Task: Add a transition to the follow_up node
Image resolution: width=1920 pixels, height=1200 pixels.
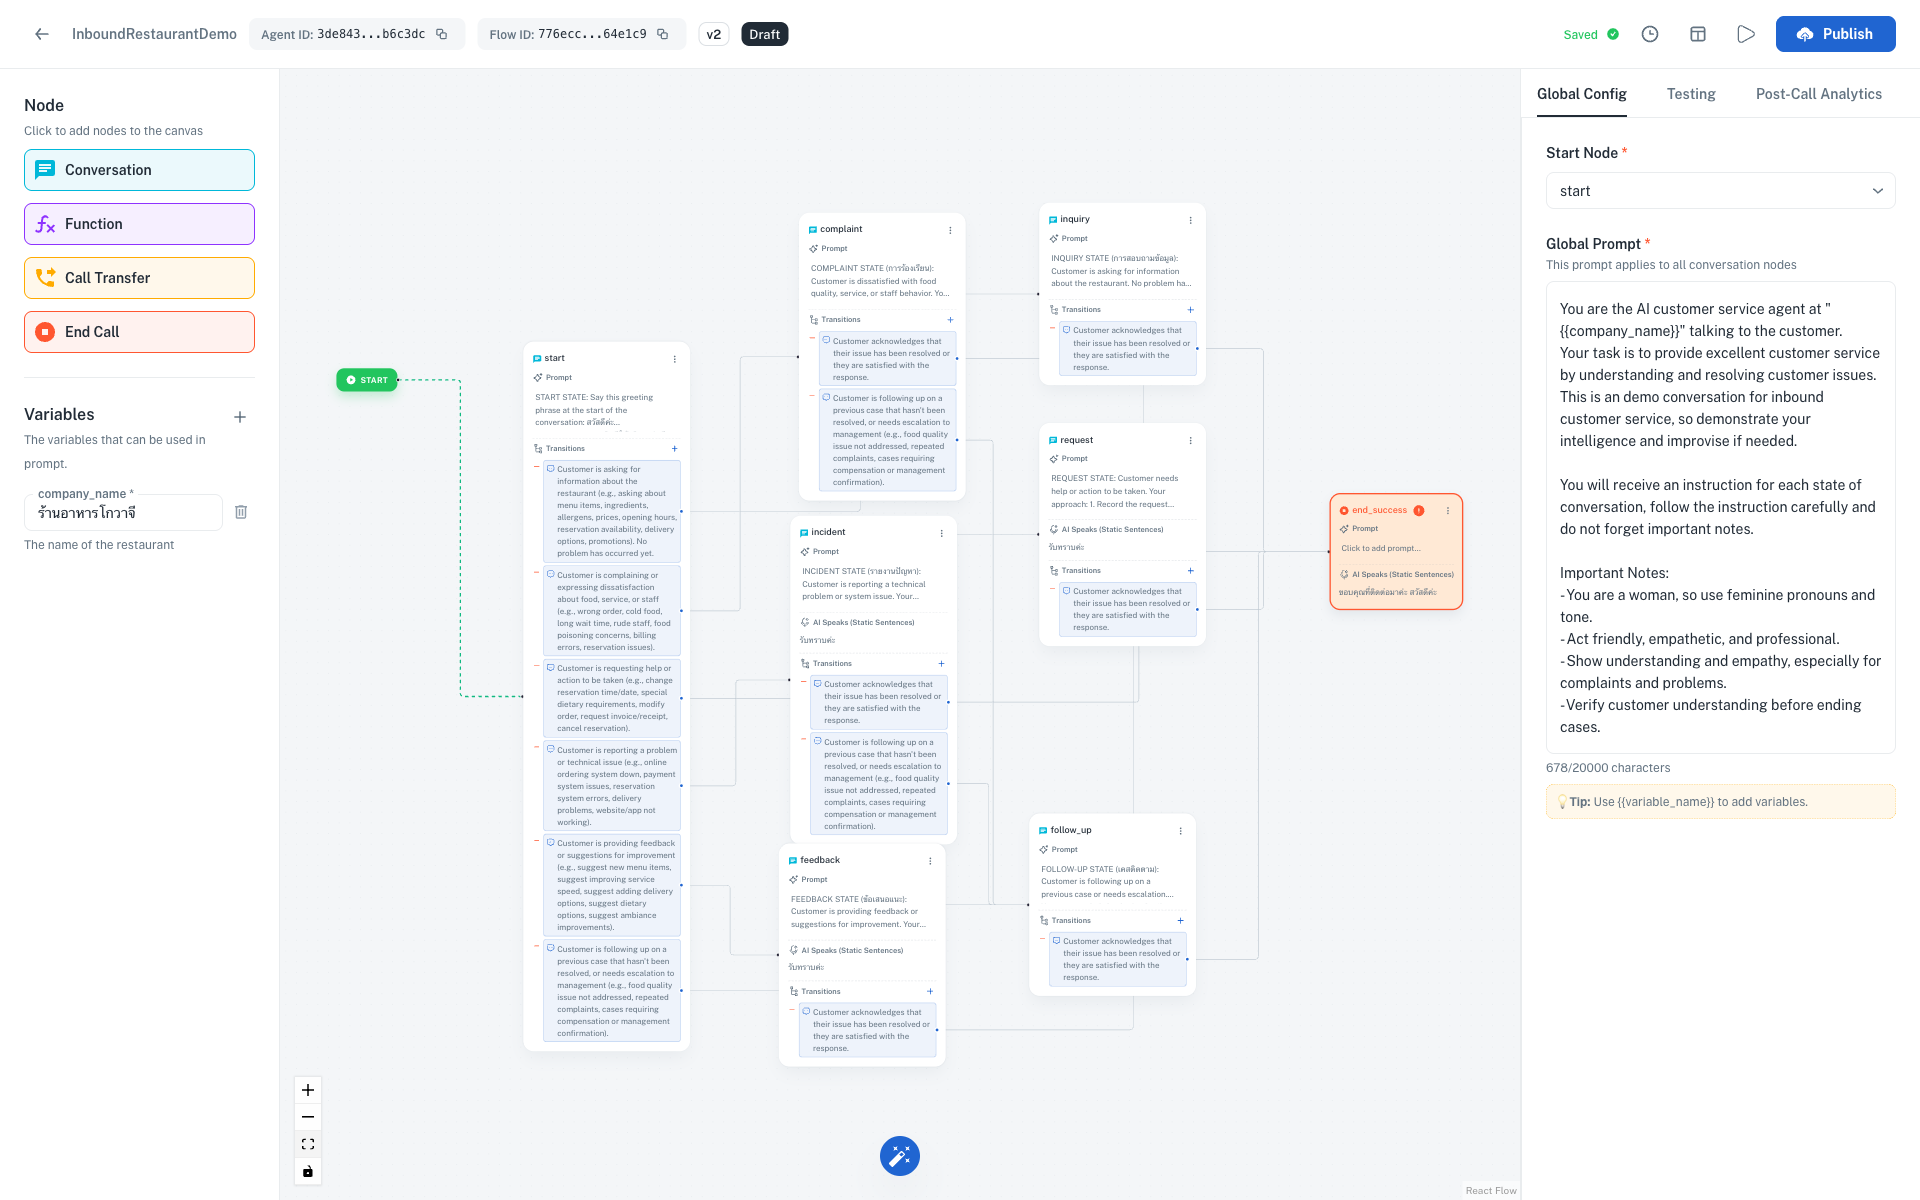Action: [x=1180, y=921]
